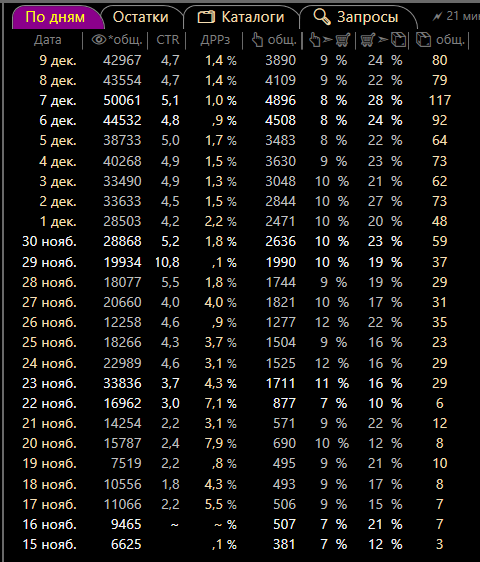The height and width of the screenshot is (562, 480).
Task: Switch to the Каталоги tab
Action: 241,17
